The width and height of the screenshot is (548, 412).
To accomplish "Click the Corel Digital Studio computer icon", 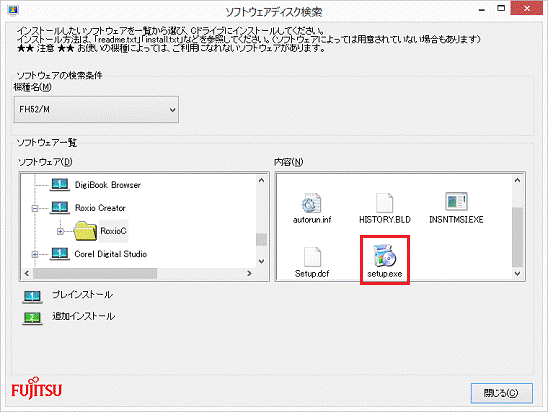I will pos(60,254).
